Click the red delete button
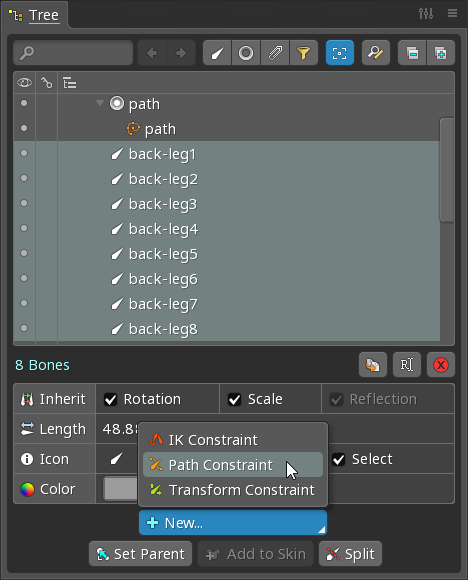The height and width of the screenshot is (580, 468). [441, 365]
